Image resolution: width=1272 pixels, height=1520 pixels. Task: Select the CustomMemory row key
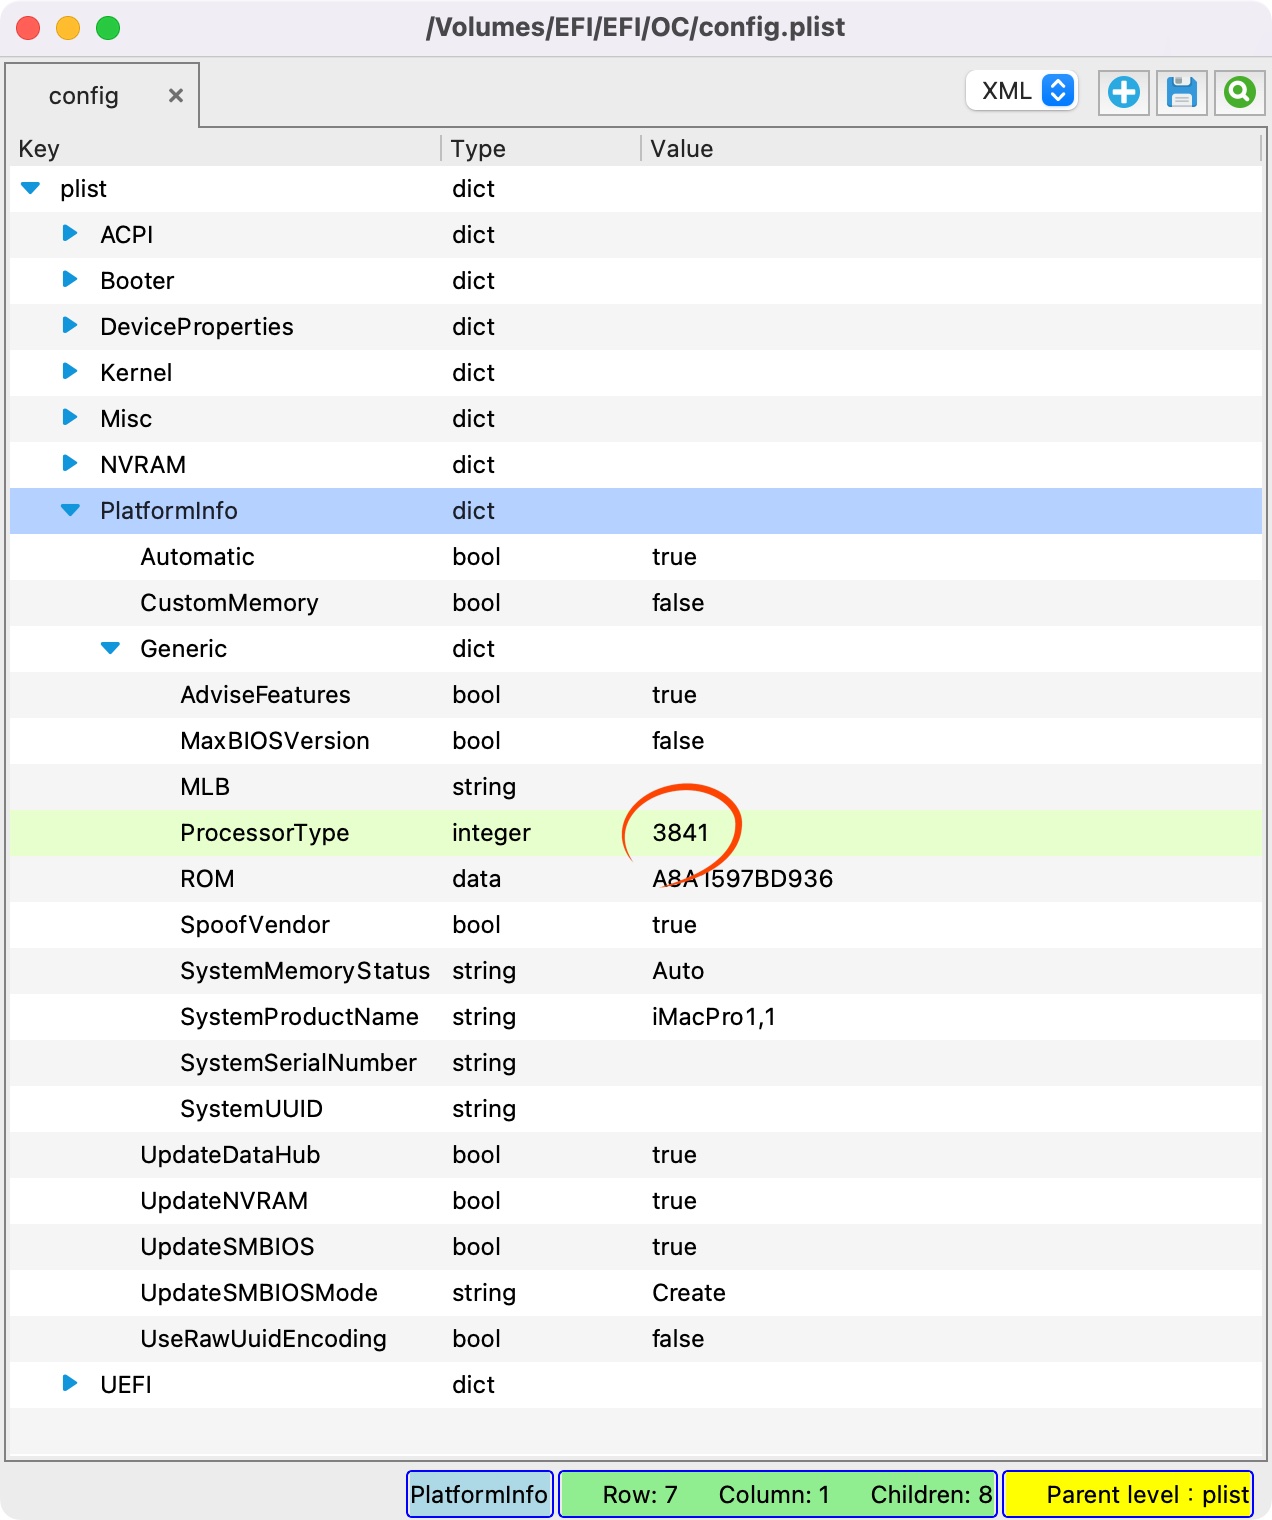pos(229,603)
